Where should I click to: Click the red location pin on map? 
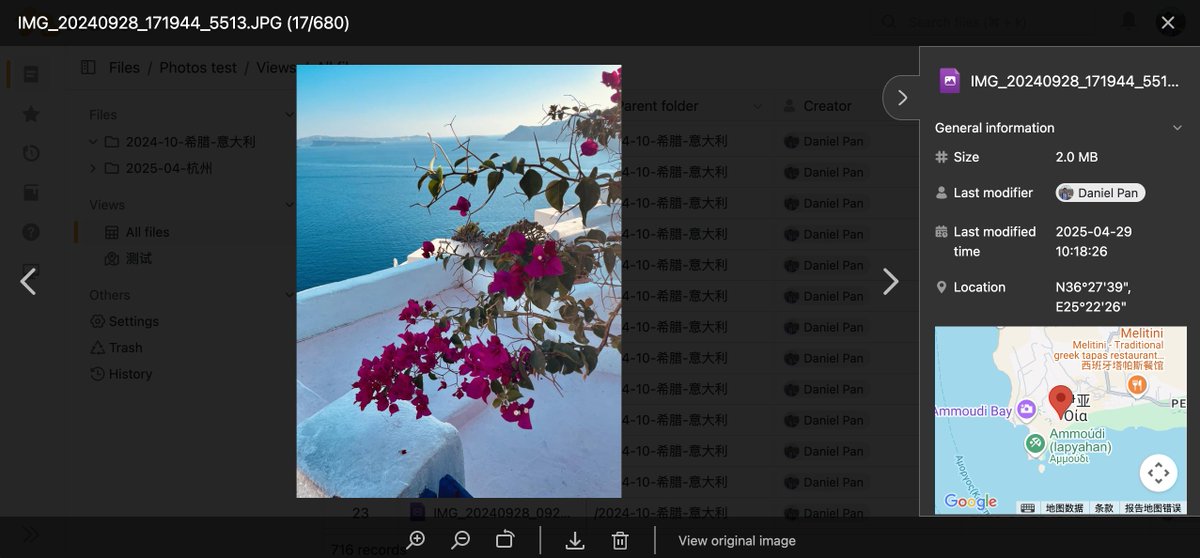pyautogui.click(x=1060, y=403)
